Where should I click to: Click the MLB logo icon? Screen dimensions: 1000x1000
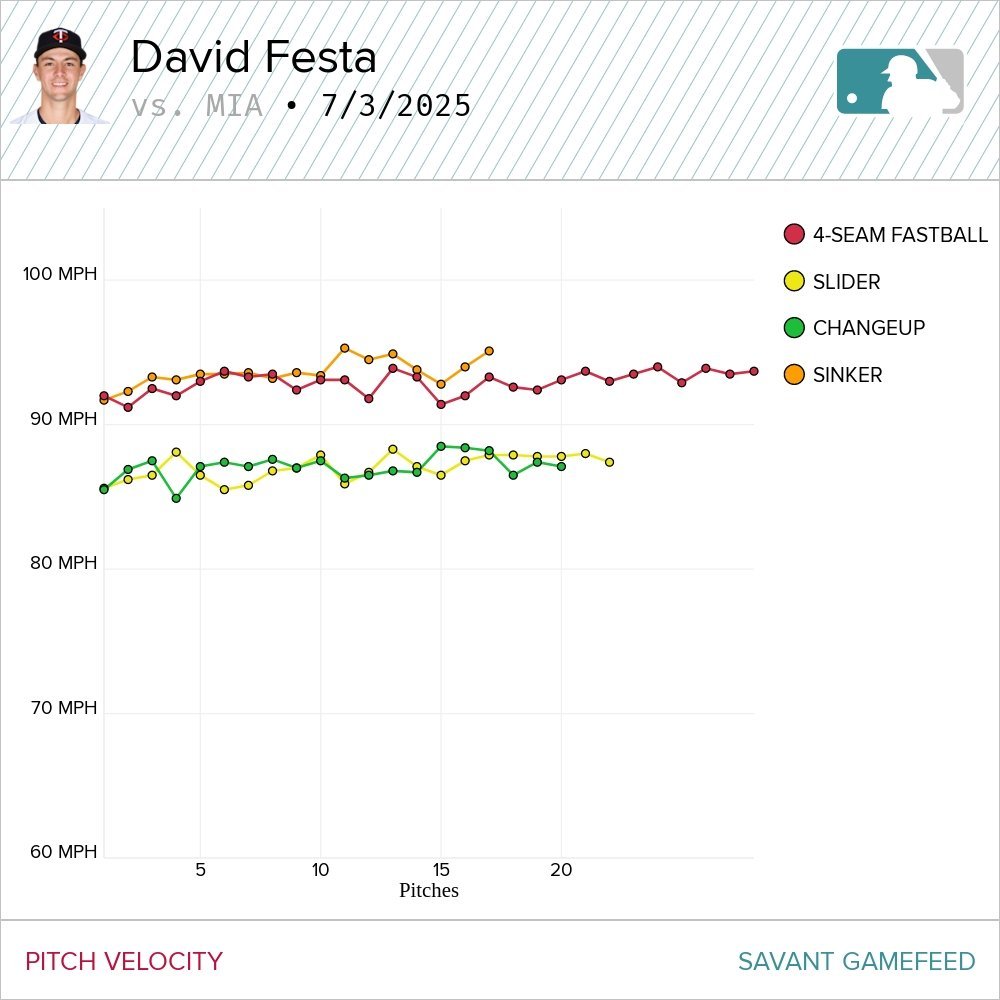[900, 81]
